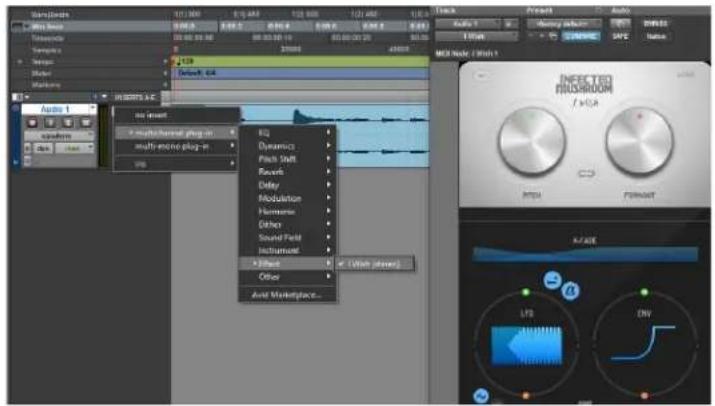Click the Native button in the plug-in header
The width and height of the screenshot is (715, 406).
[656, 36]
